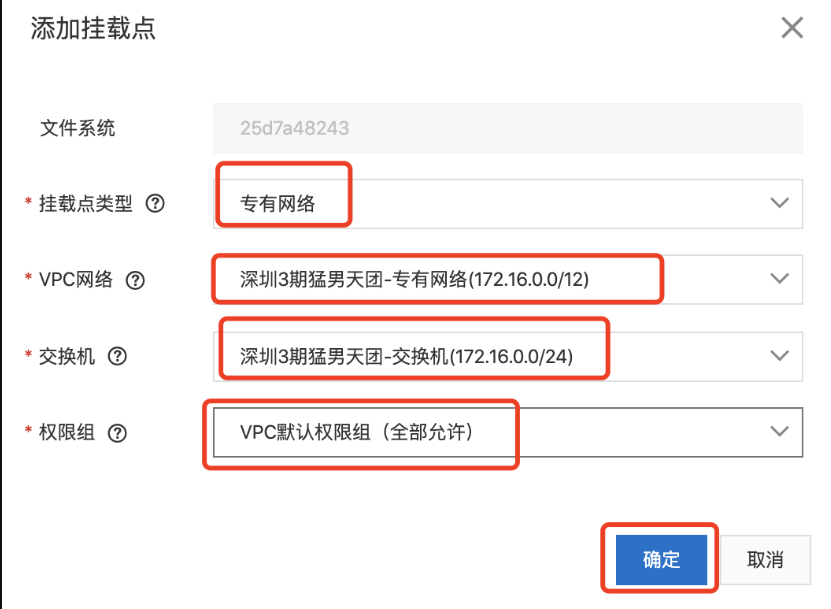Expand the 交换机 dropdown arrow
This screenshot has height=609, width=831.
779,356
